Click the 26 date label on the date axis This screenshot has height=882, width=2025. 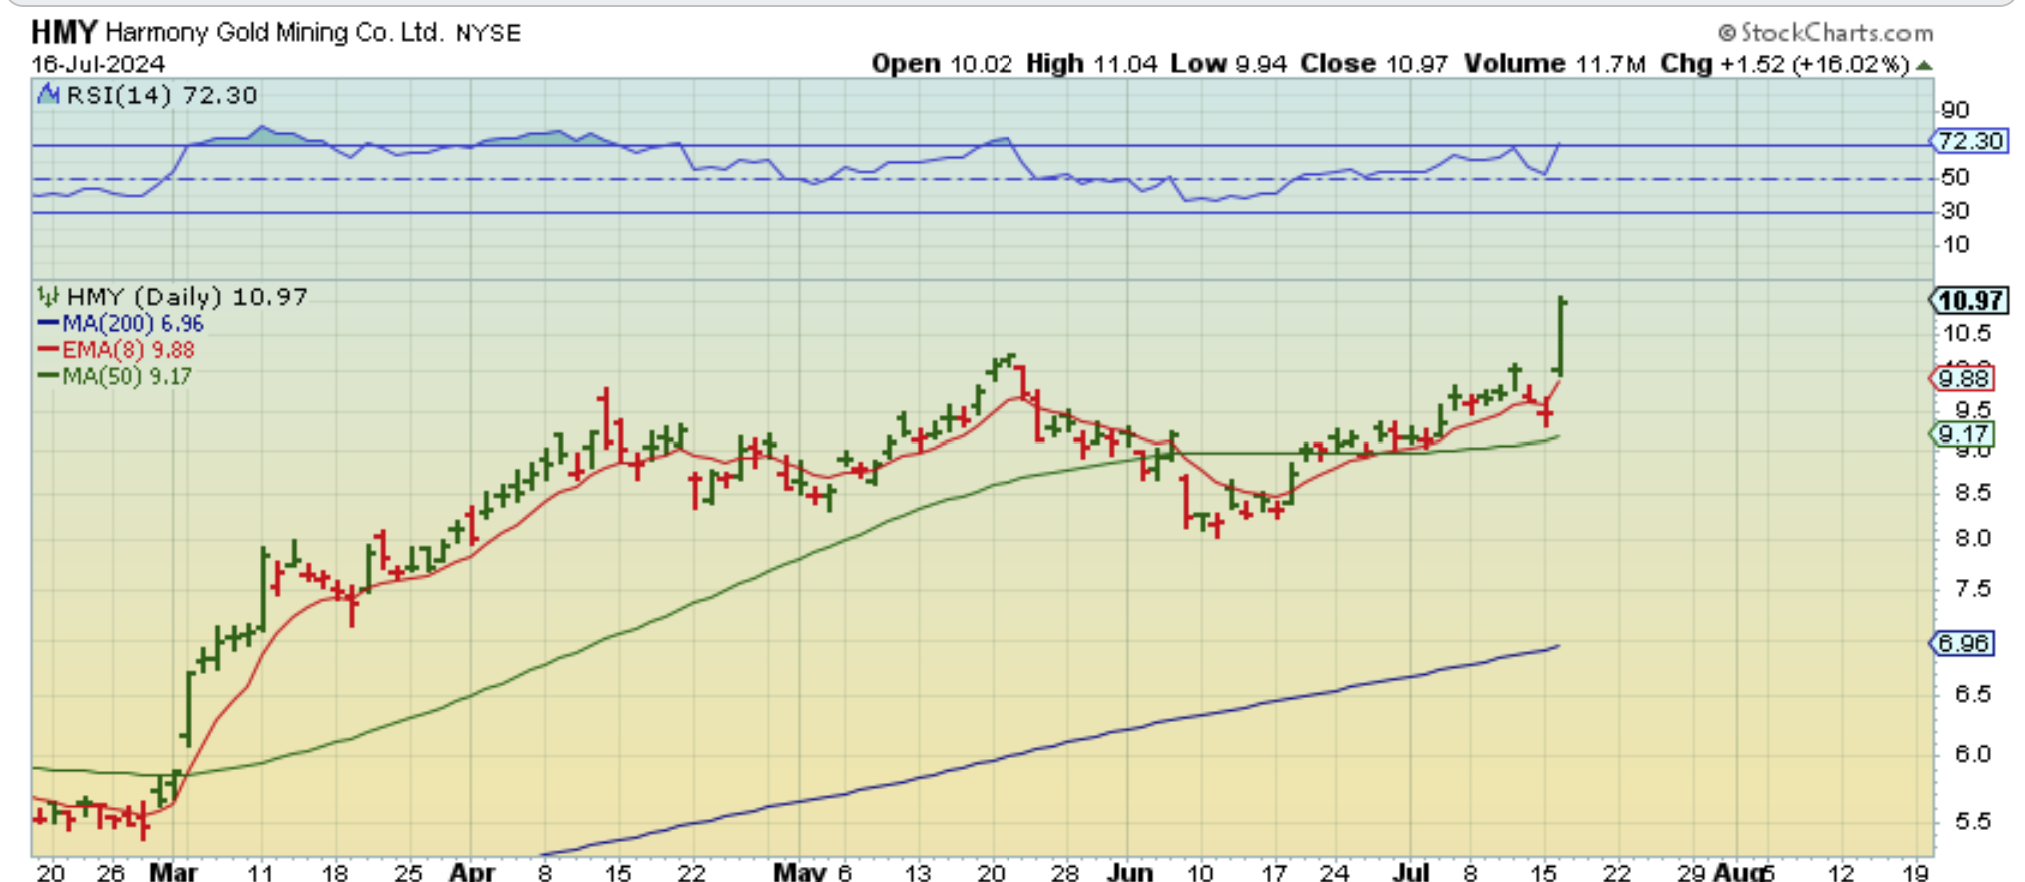pyautogui.click(x=110, y=872)
